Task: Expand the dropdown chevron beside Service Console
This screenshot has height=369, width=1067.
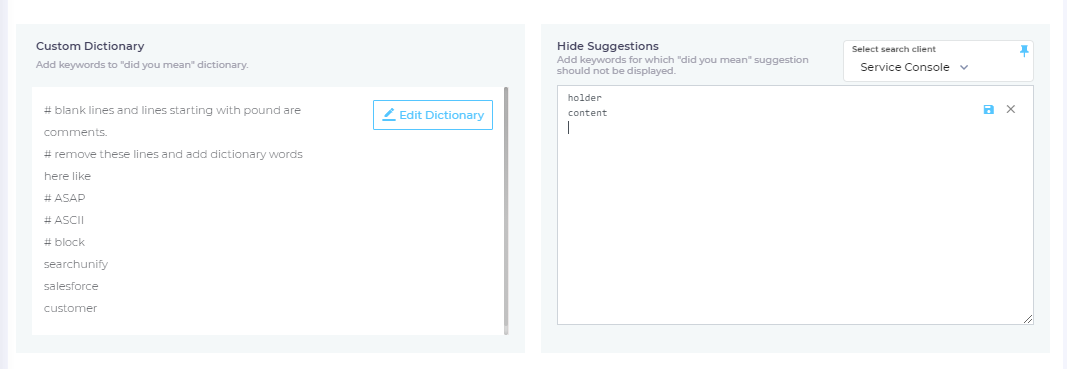Action: point(964,67)
